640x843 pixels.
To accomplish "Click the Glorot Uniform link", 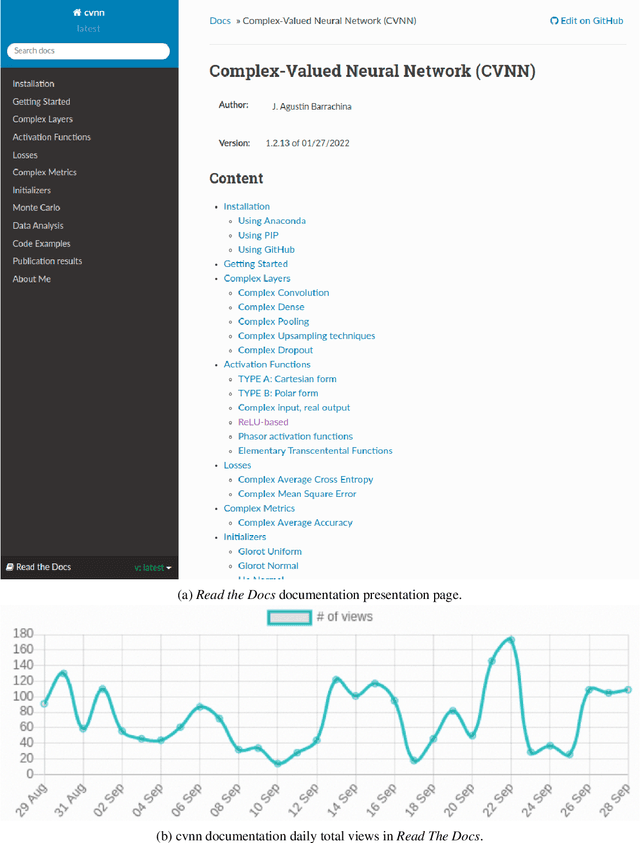I will 269,551.
